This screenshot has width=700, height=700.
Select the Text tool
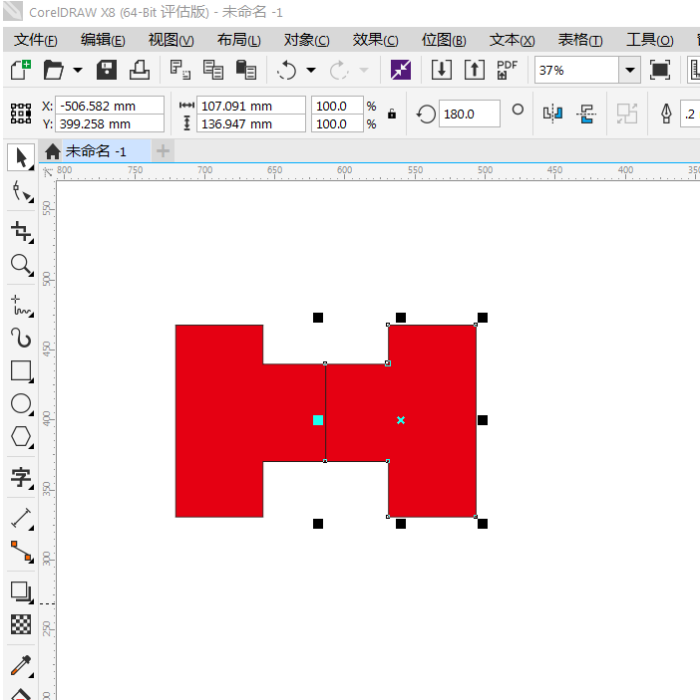click(22, 478)
